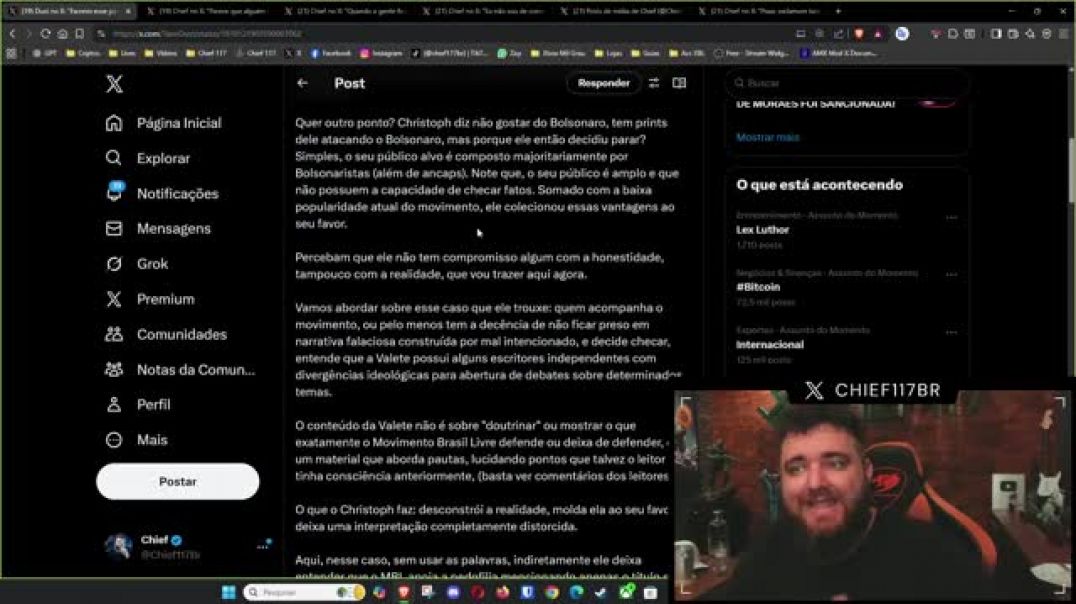Open Mensagens envelope icon
1076x604 pixels.
pos(115,229)
